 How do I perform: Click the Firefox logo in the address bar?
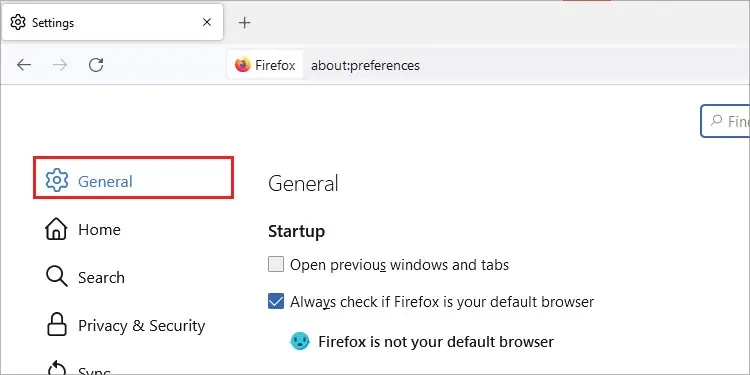243,65
